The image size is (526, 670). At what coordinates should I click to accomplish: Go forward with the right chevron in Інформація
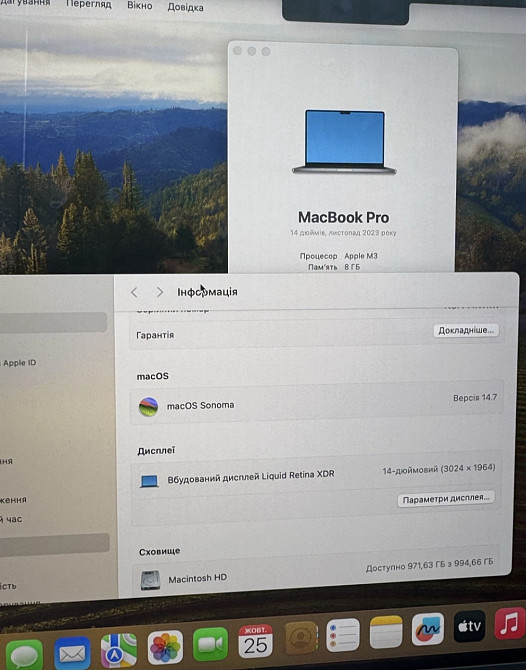tap(160, 292)
